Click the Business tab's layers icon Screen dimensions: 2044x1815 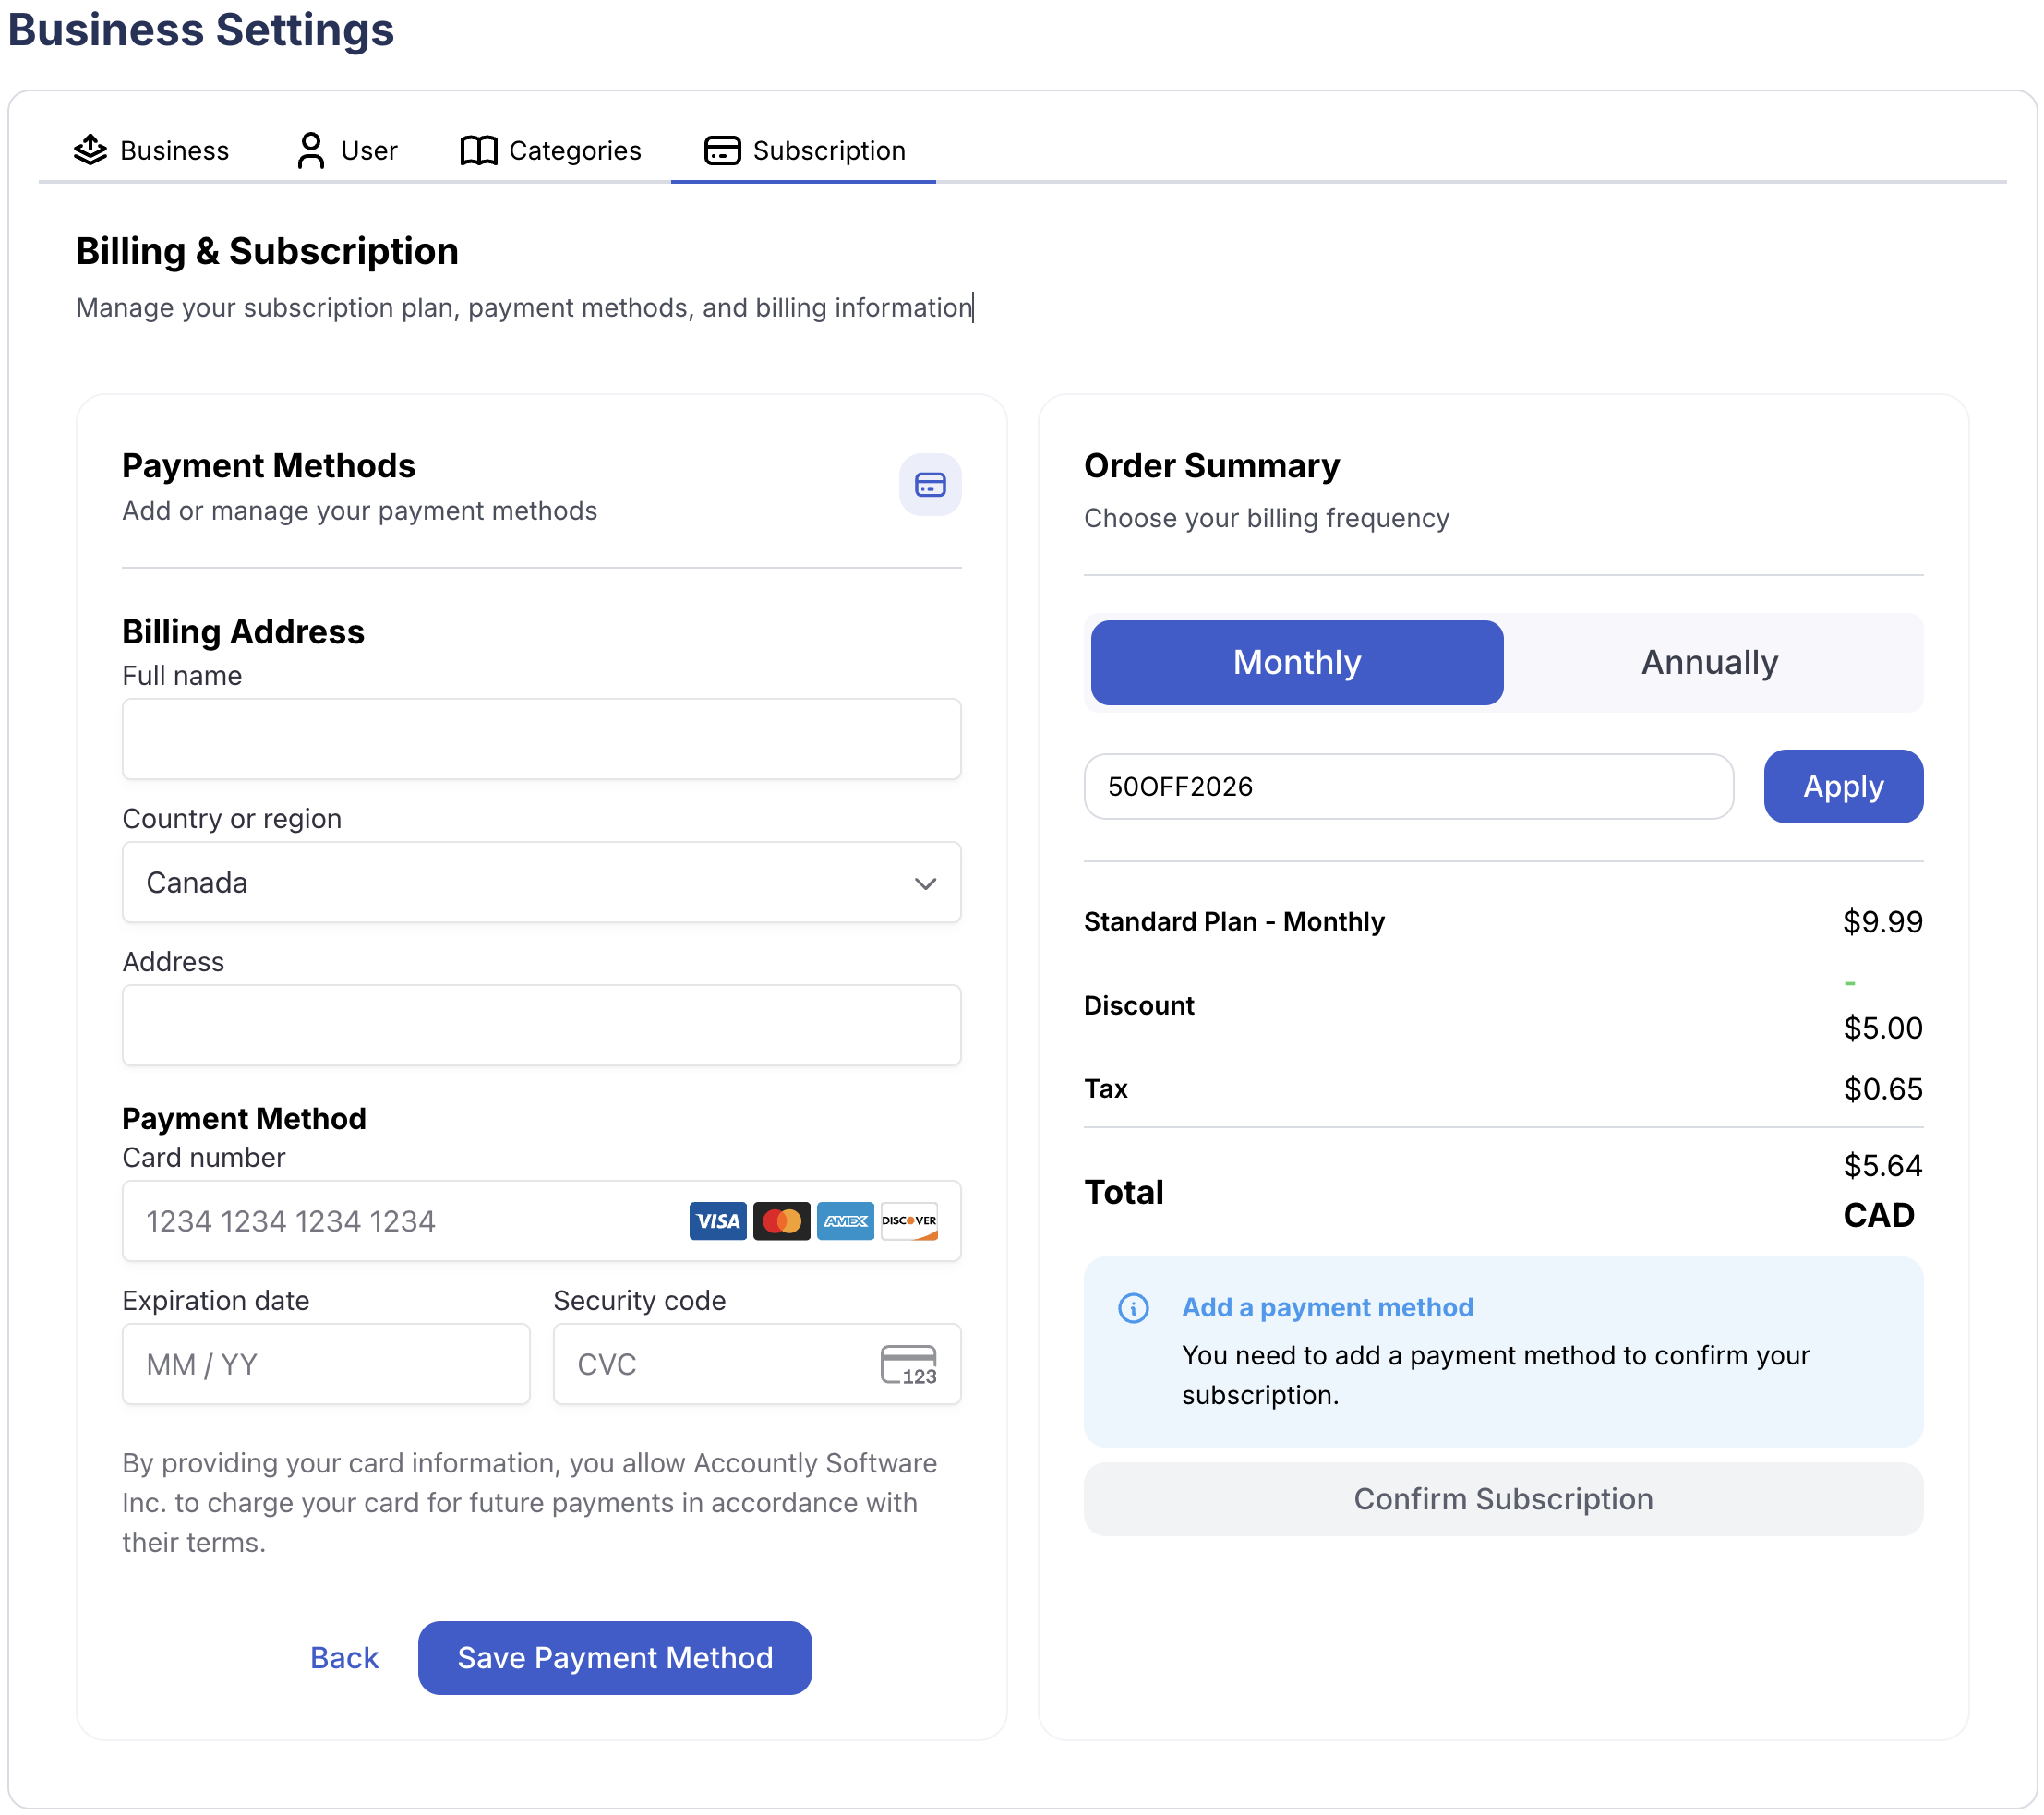coord(90,150)
